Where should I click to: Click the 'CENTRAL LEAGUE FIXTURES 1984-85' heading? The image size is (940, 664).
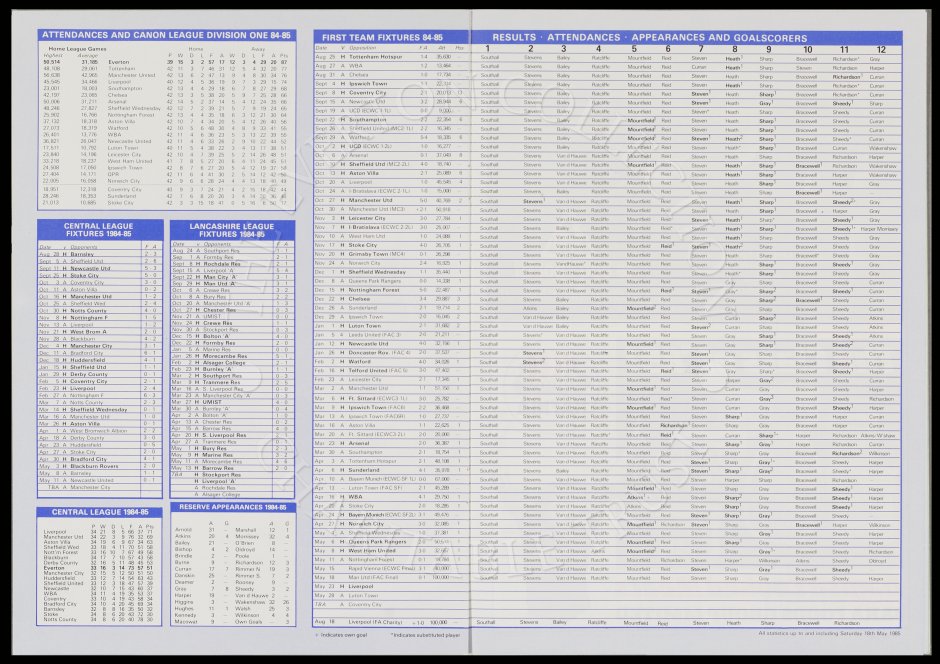click(x=99, y=230)
